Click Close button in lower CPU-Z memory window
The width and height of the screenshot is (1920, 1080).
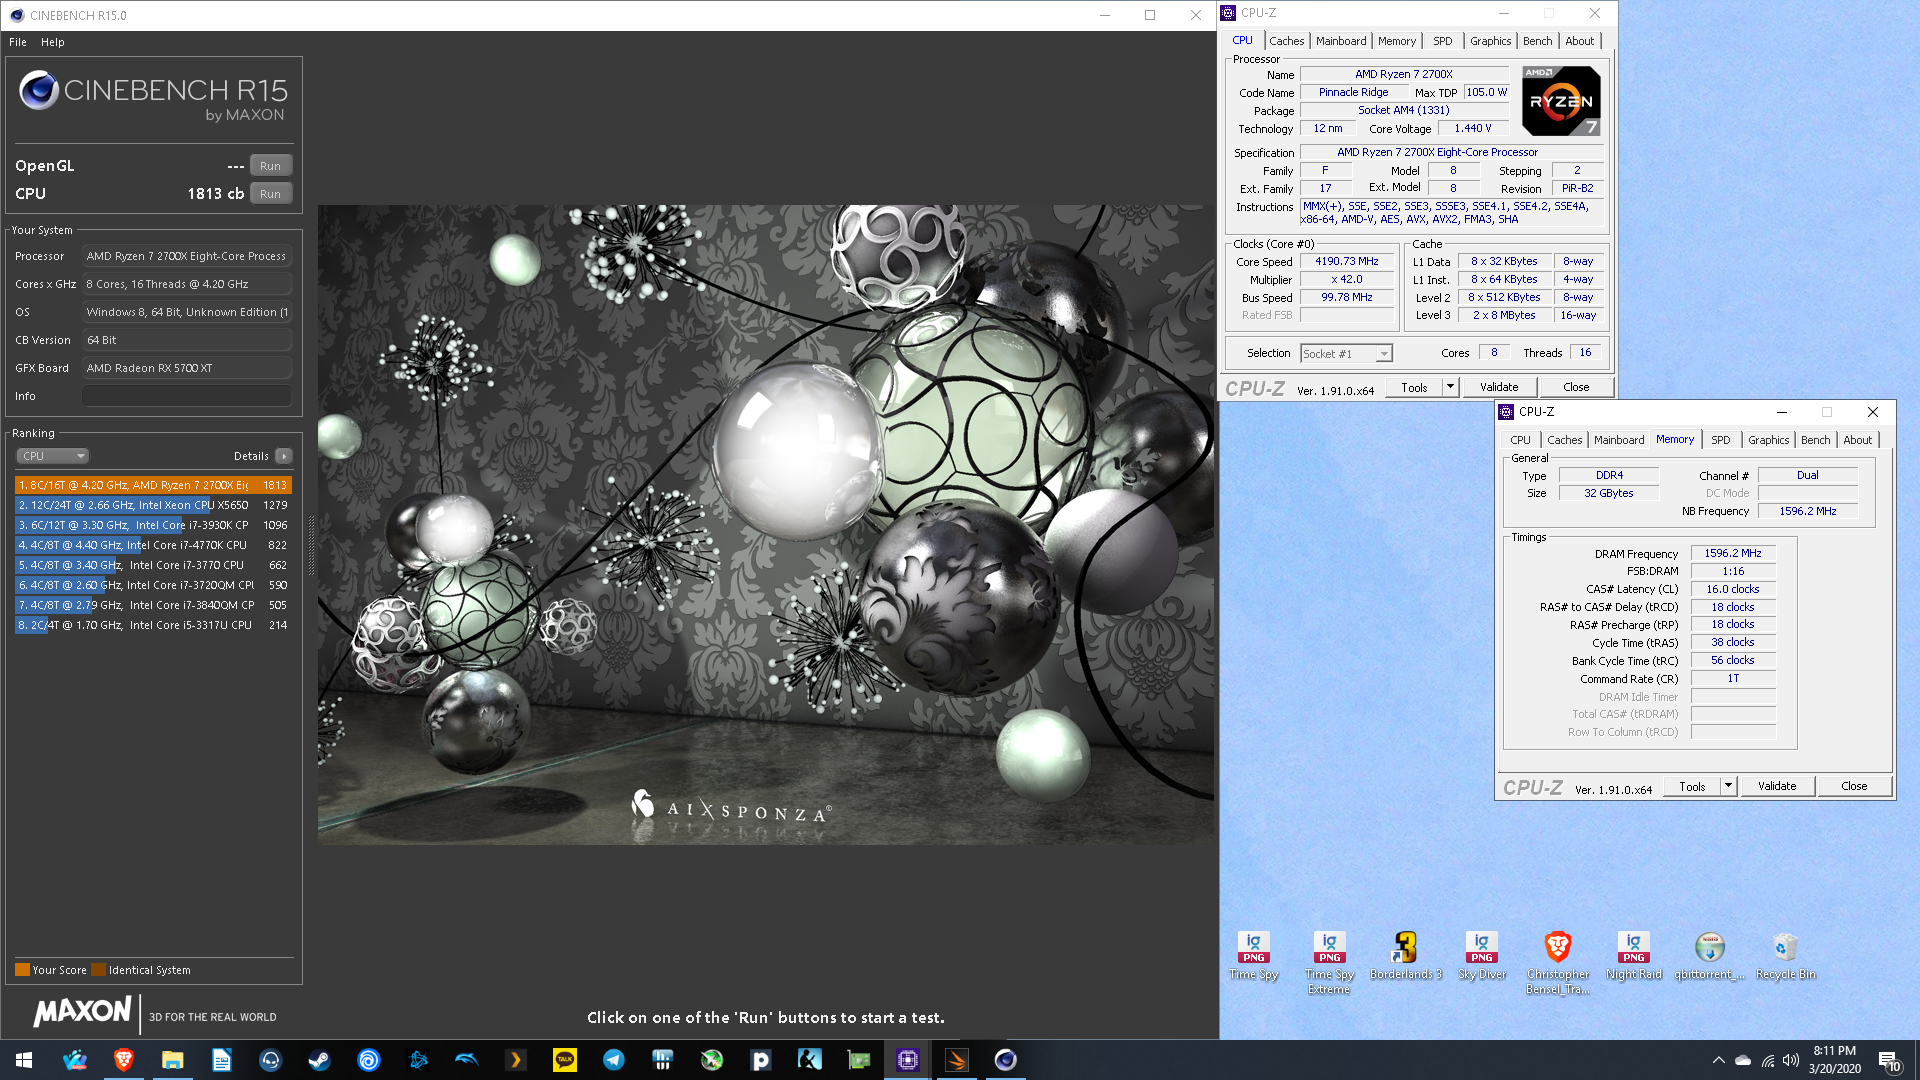click(x=1854, y=786)
